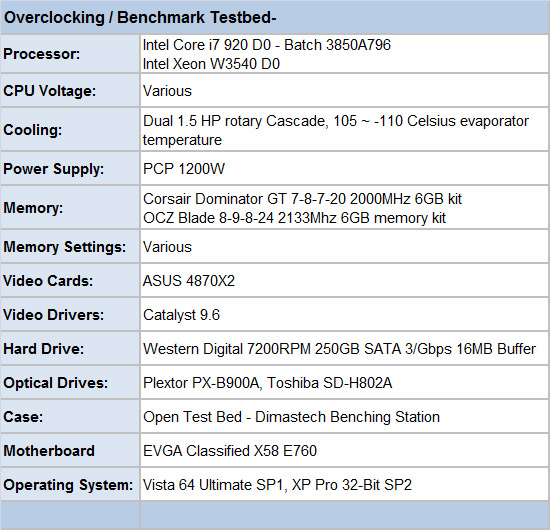550x530 pixels.
Task: Select the Corsair Dominator GT memory line
Action: tap(302, 199)
